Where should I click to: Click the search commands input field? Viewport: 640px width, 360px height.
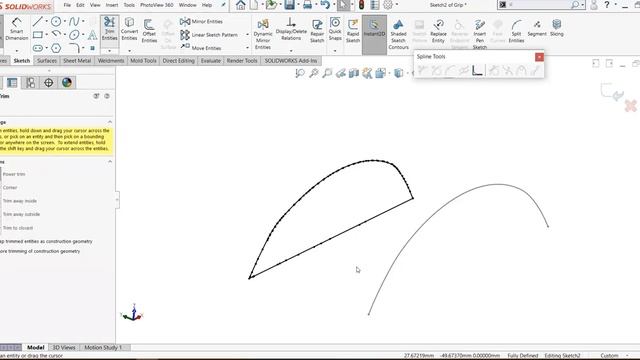tap(538, 5)
